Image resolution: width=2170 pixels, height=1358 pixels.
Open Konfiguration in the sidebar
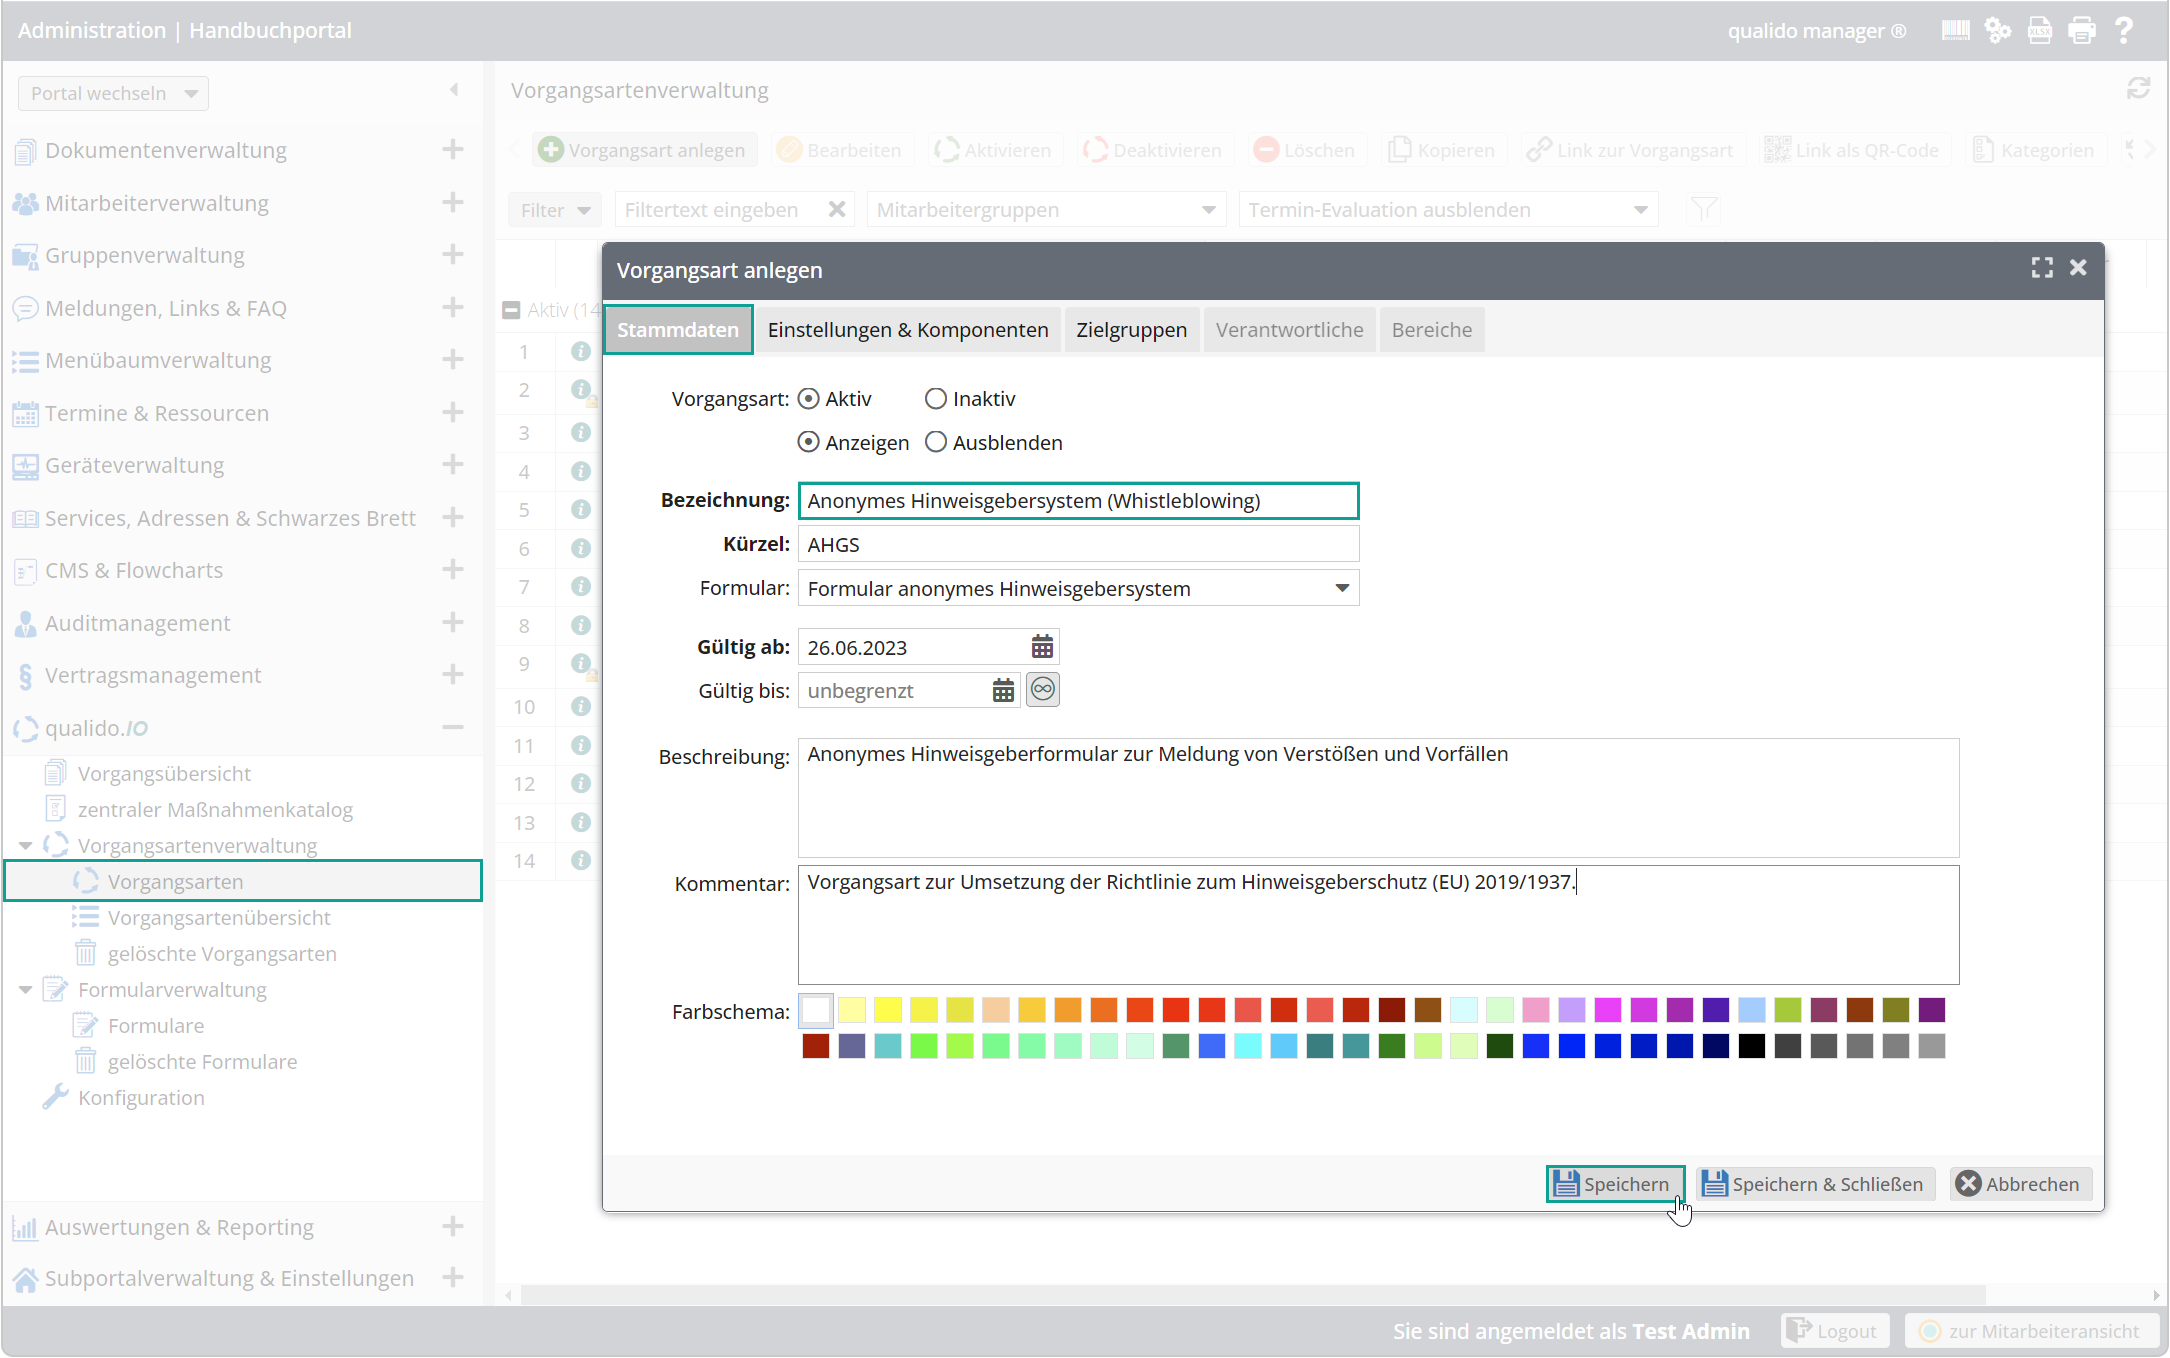141,1097
